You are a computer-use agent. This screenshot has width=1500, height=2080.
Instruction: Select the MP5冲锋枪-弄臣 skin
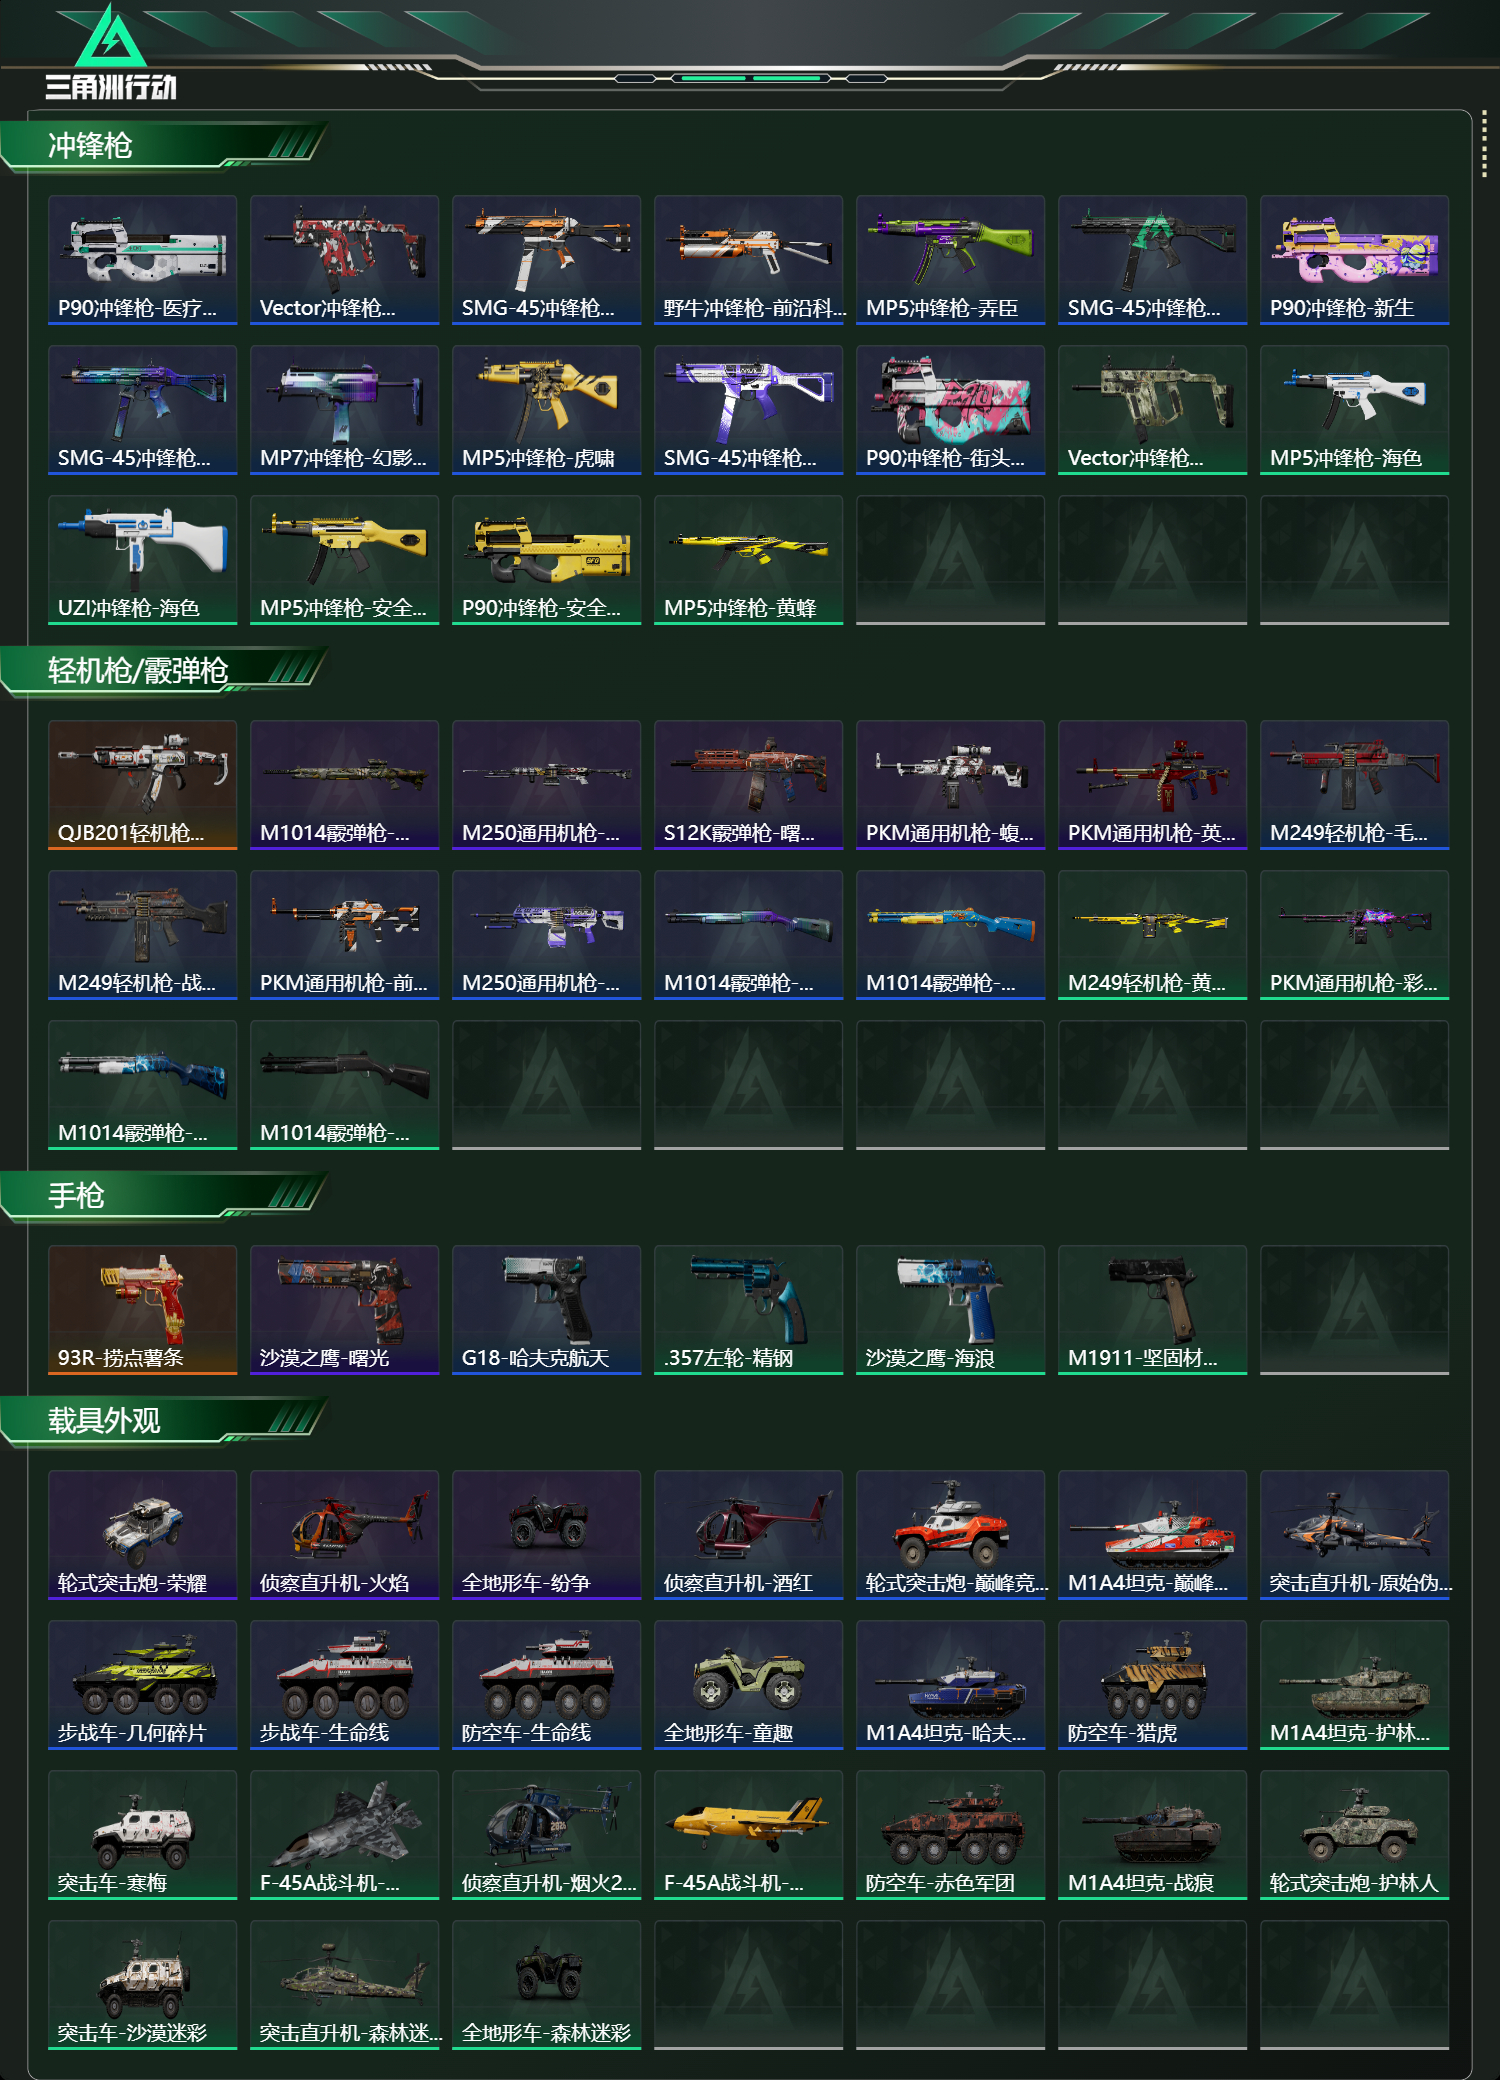[950, 260]
